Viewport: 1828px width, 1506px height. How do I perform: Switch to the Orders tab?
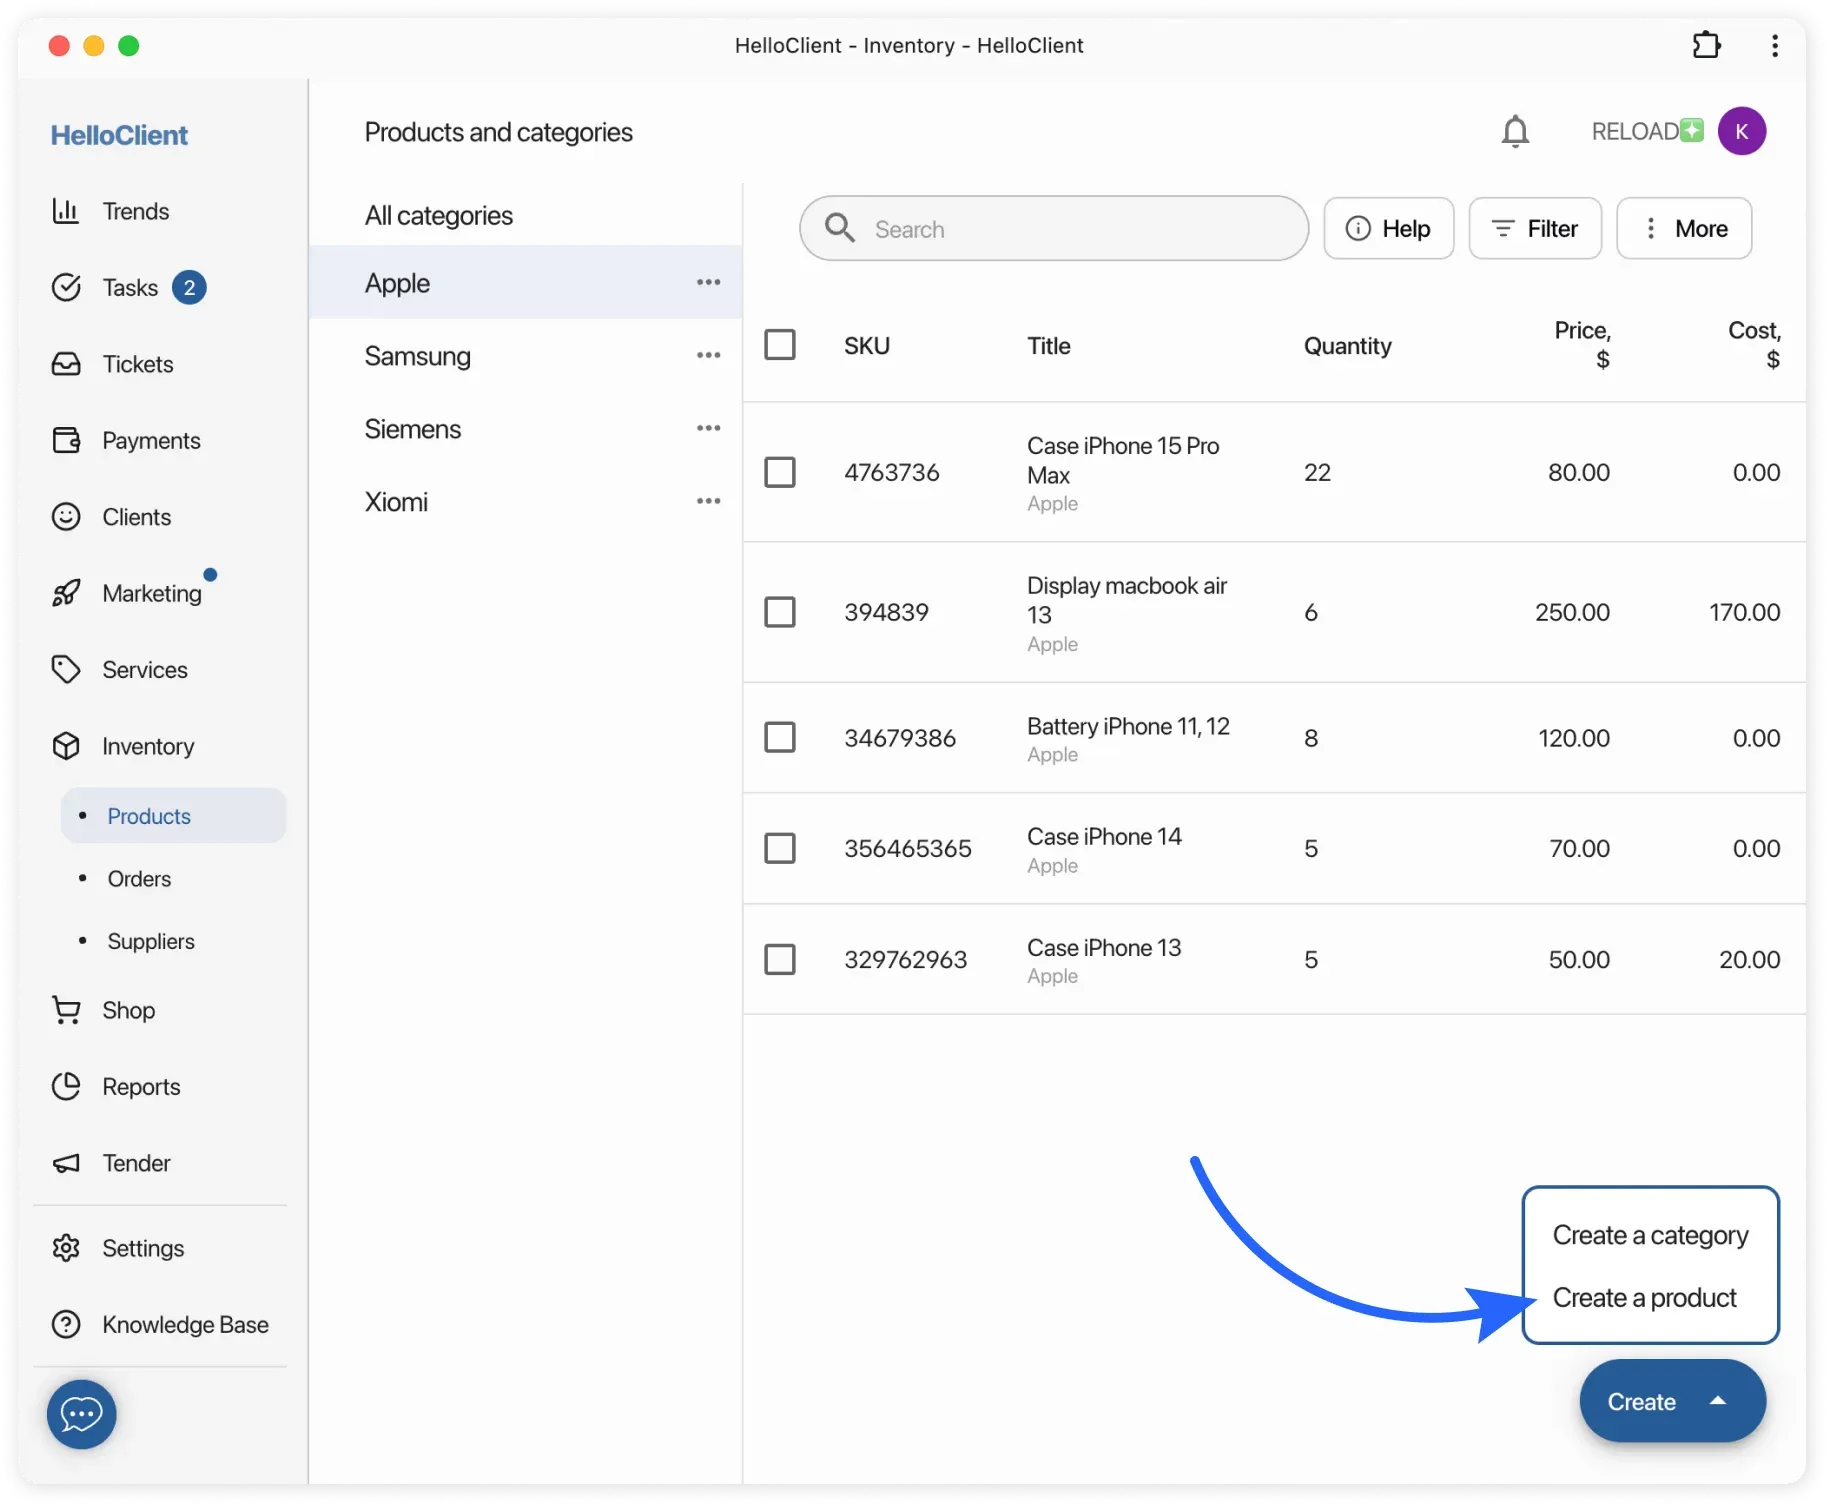pyautogui.click(x=139, y=878)
